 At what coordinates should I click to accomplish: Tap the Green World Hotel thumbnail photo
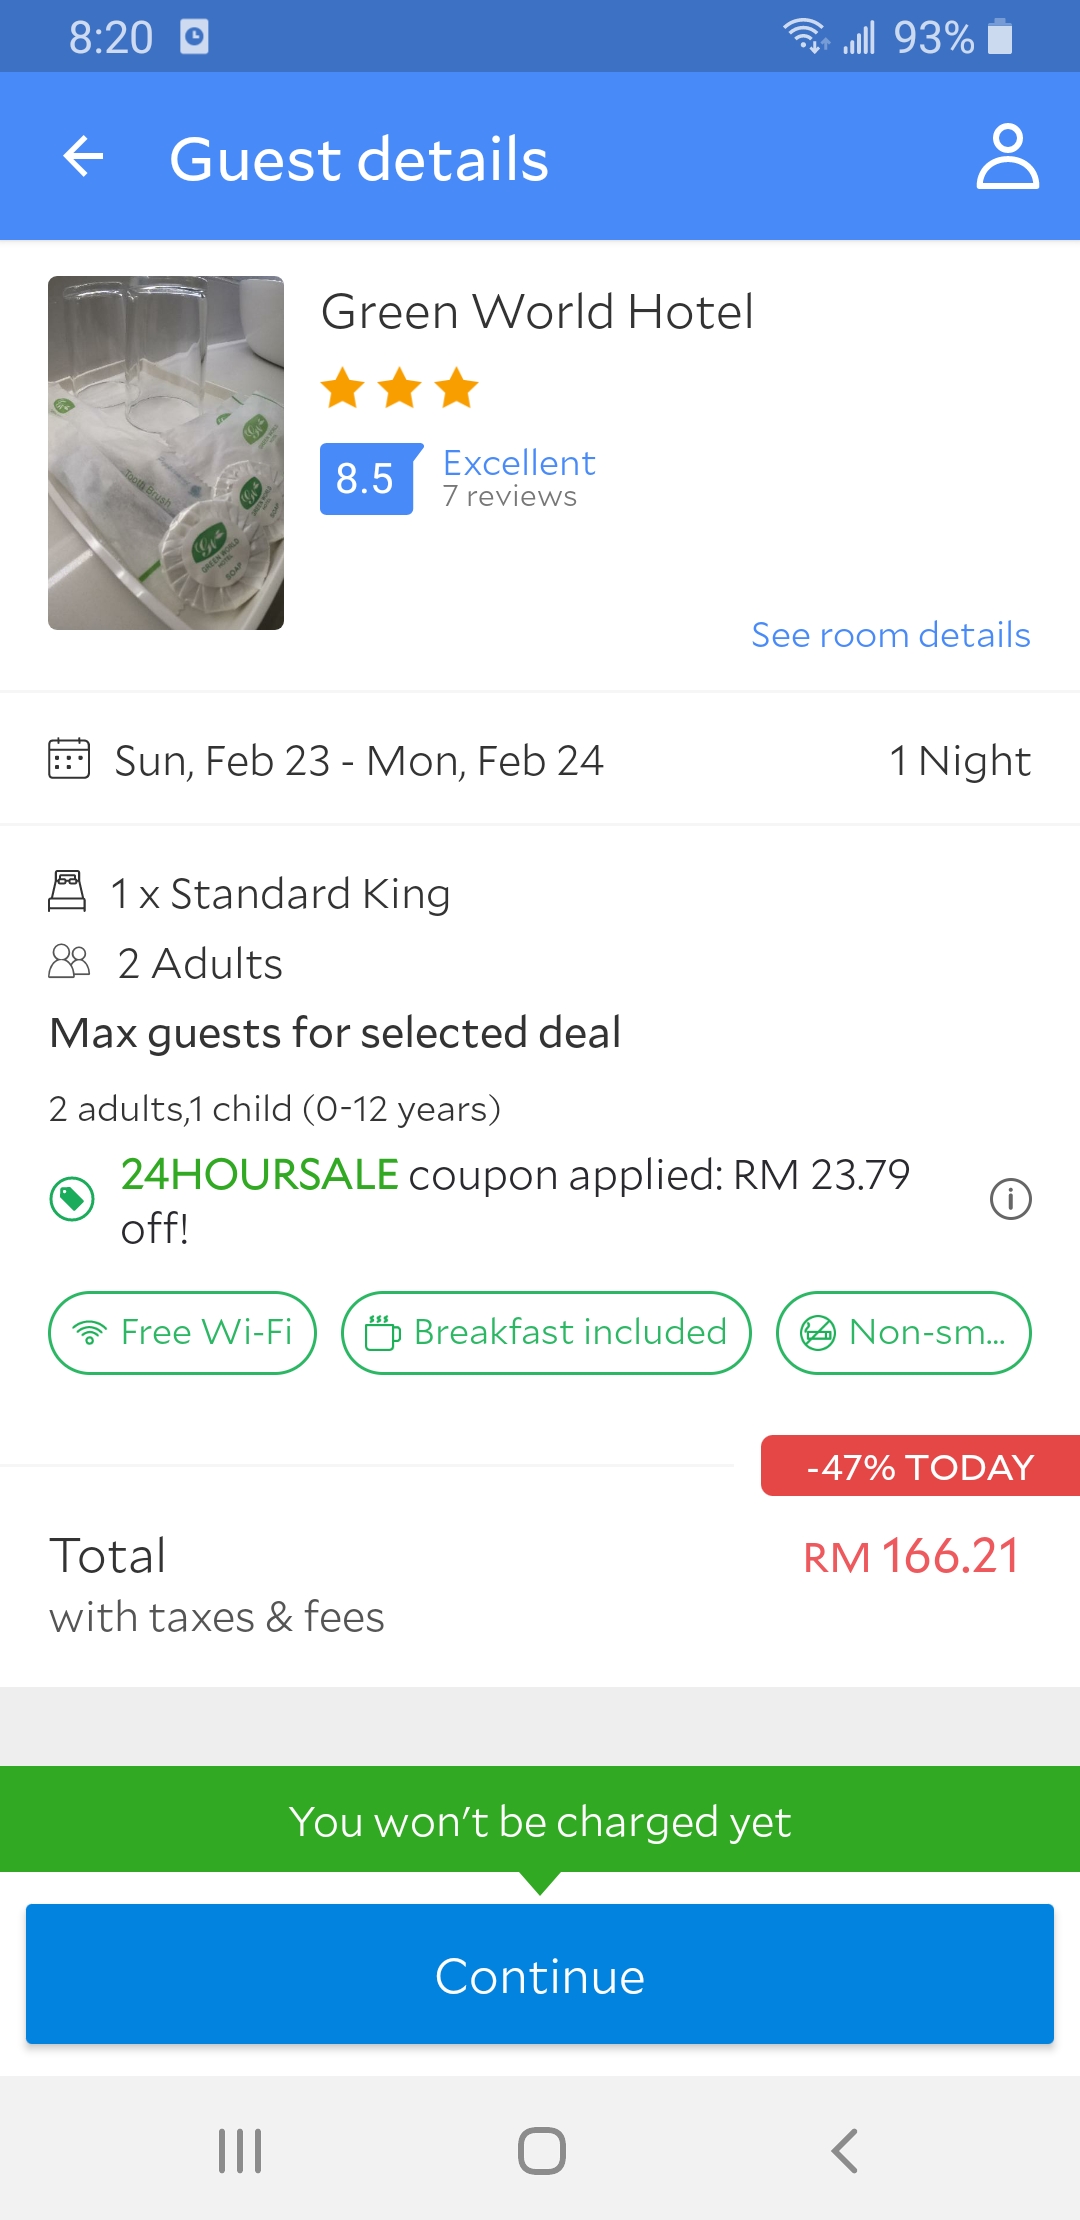pos(166,453)
